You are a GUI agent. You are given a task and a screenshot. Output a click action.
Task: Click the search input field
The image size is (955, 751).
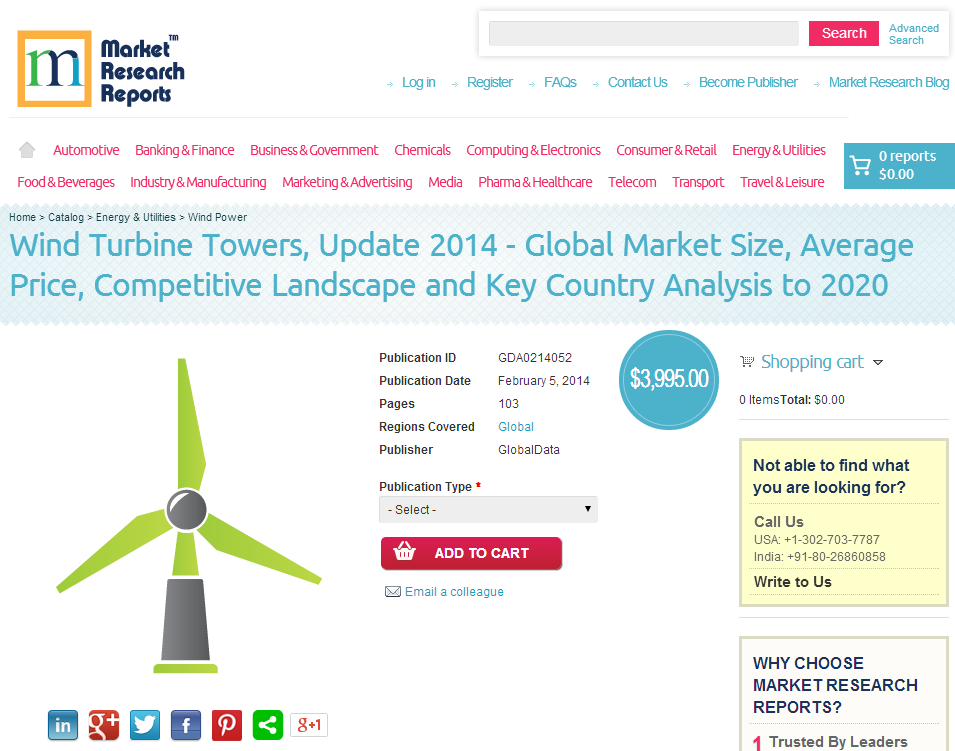point(643,33)
